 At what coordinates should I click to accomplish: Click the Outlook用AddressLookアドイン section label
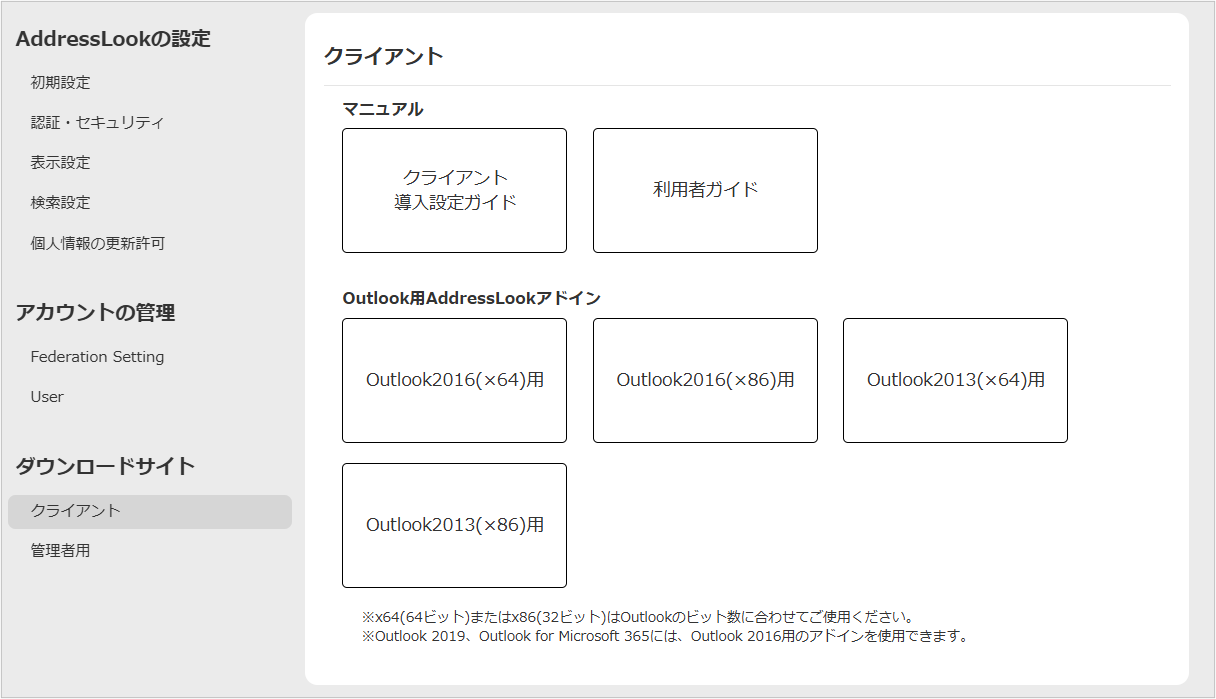tap(471, 298)
